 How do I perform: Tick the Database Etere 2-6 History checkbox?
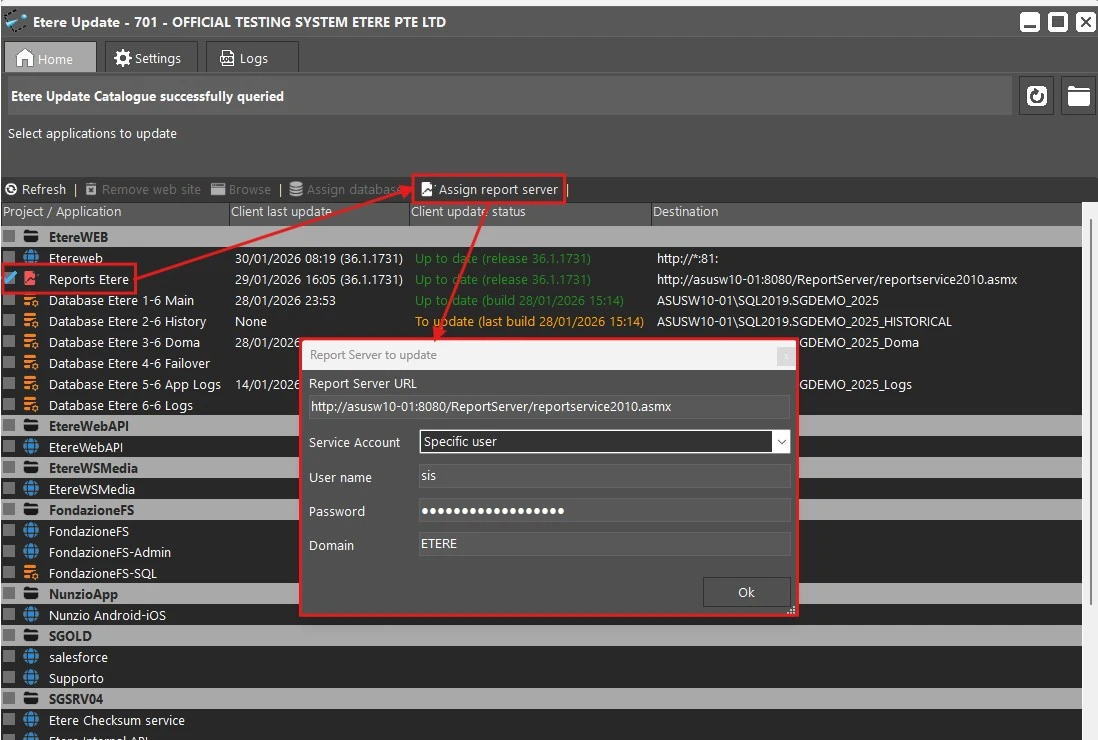(x=9, y=321)
